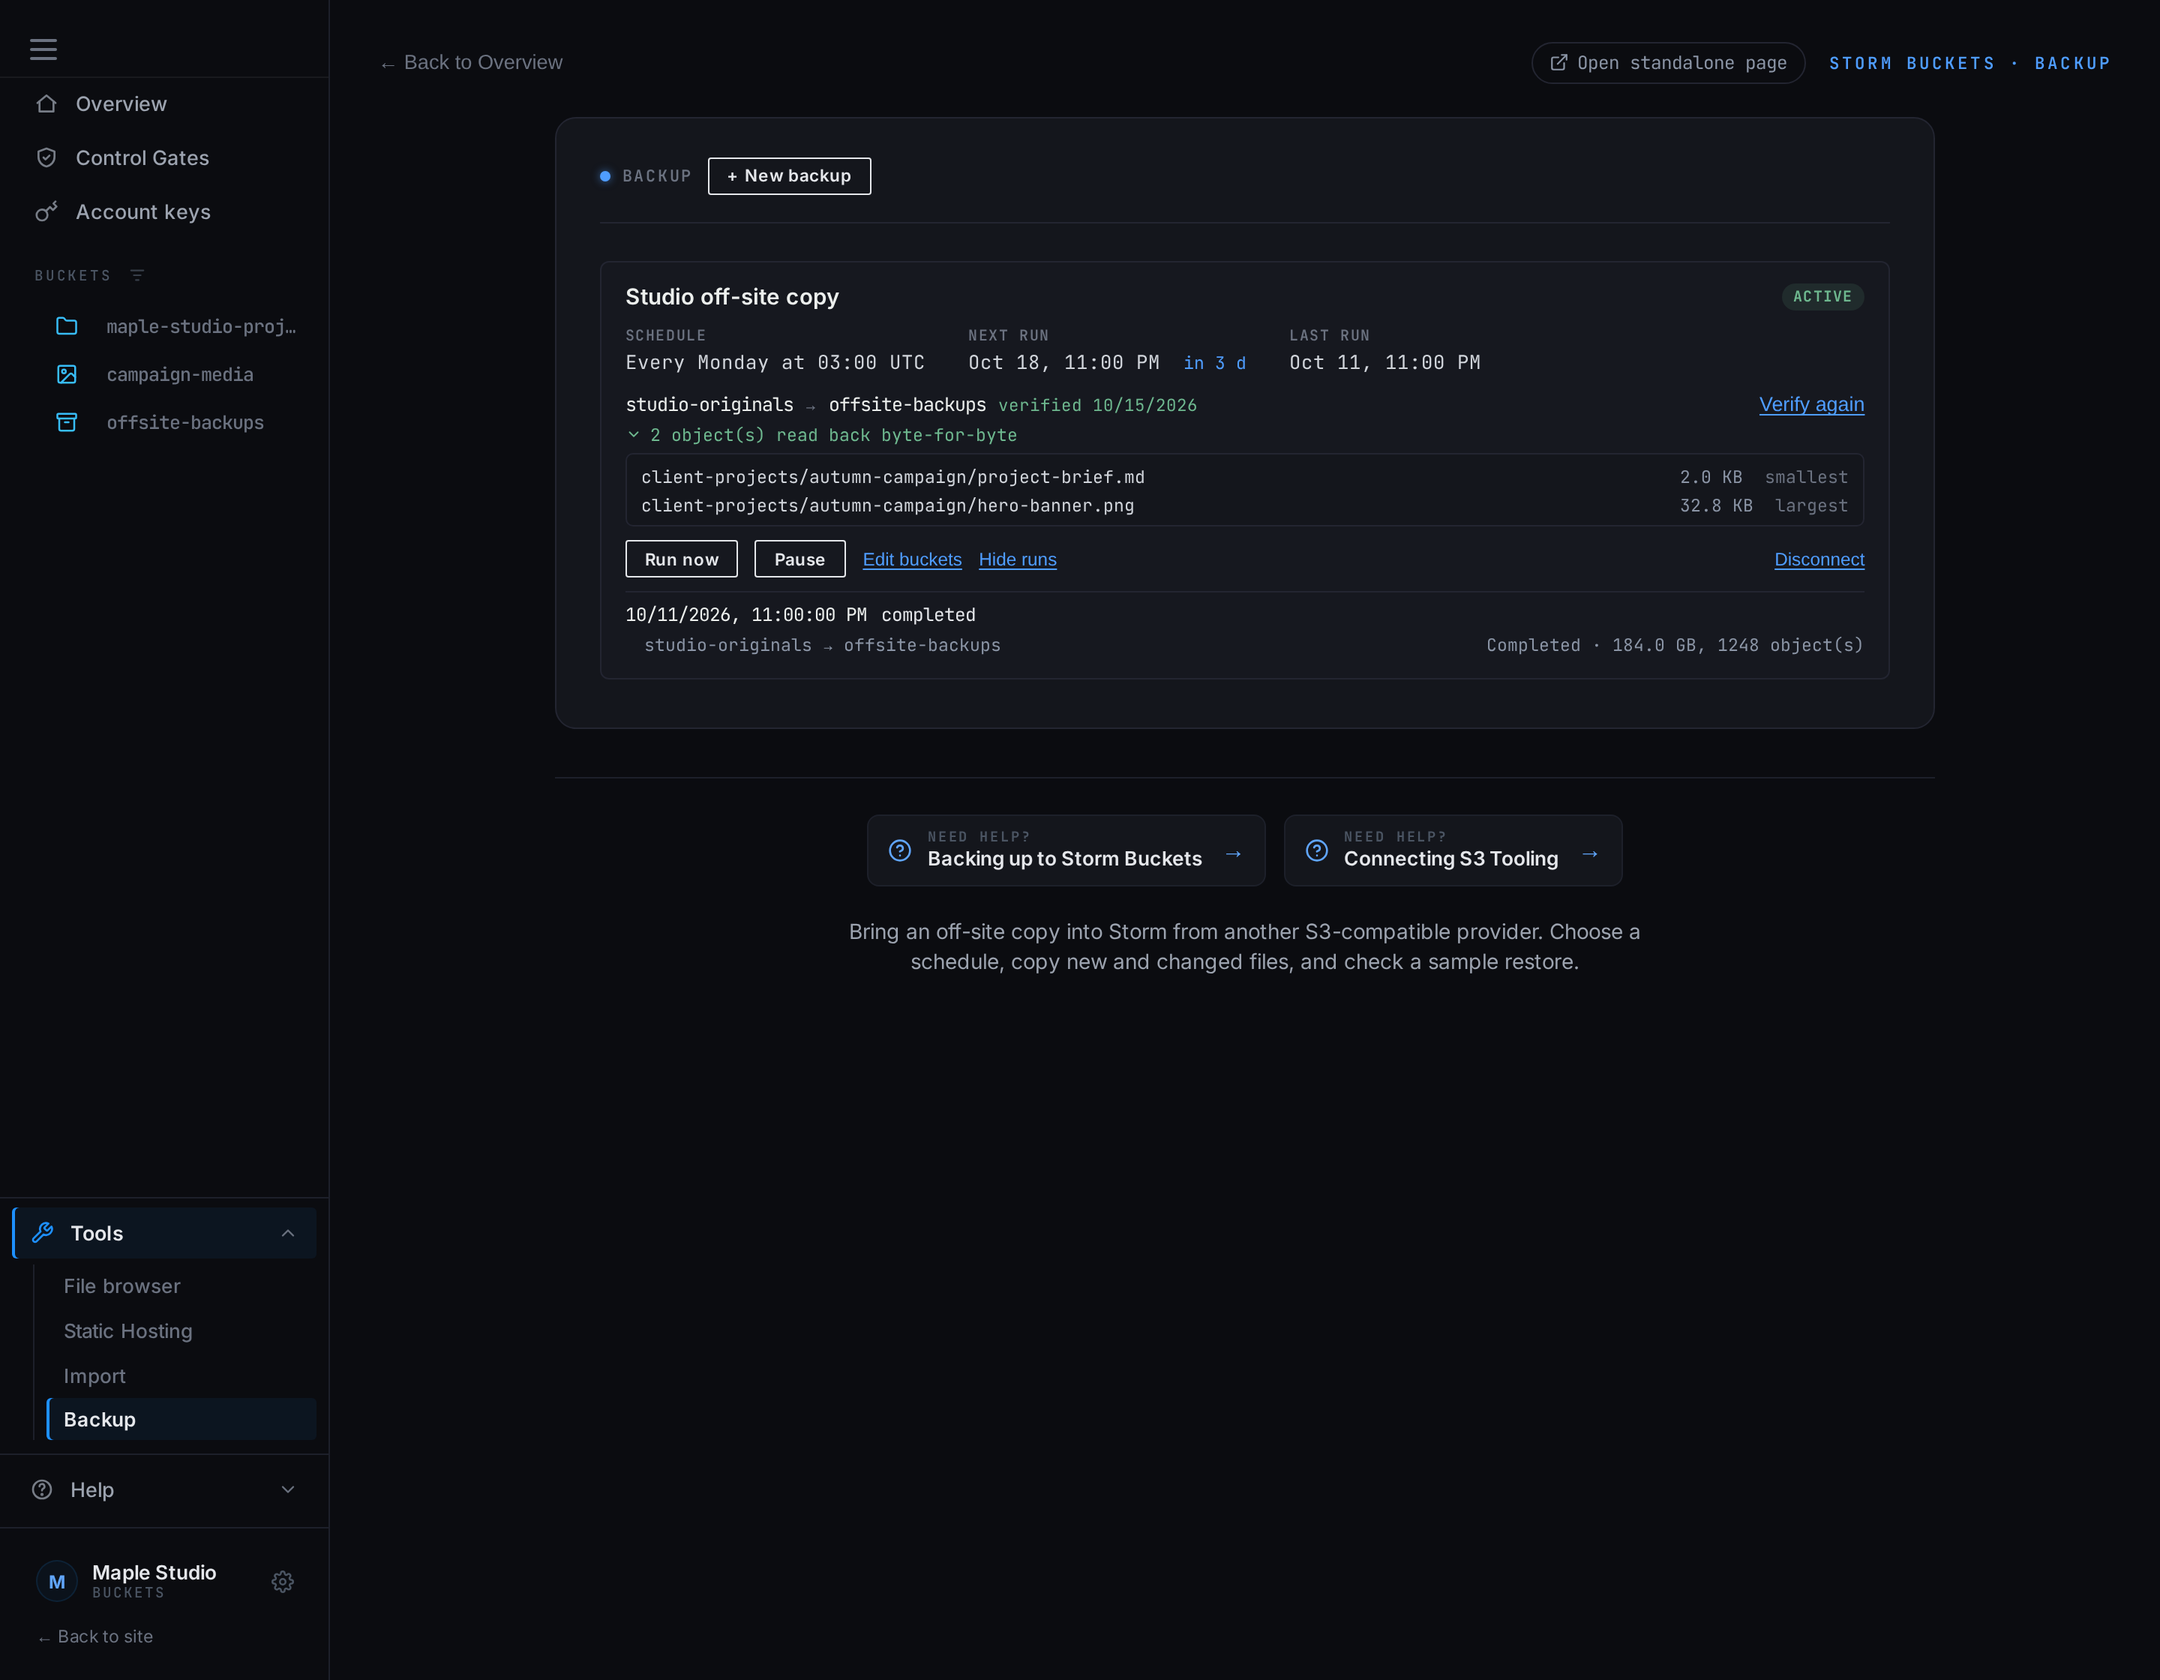This screenshot has height=1680, width=2160.
Task: Click Run now button
Action: point(681,559)
